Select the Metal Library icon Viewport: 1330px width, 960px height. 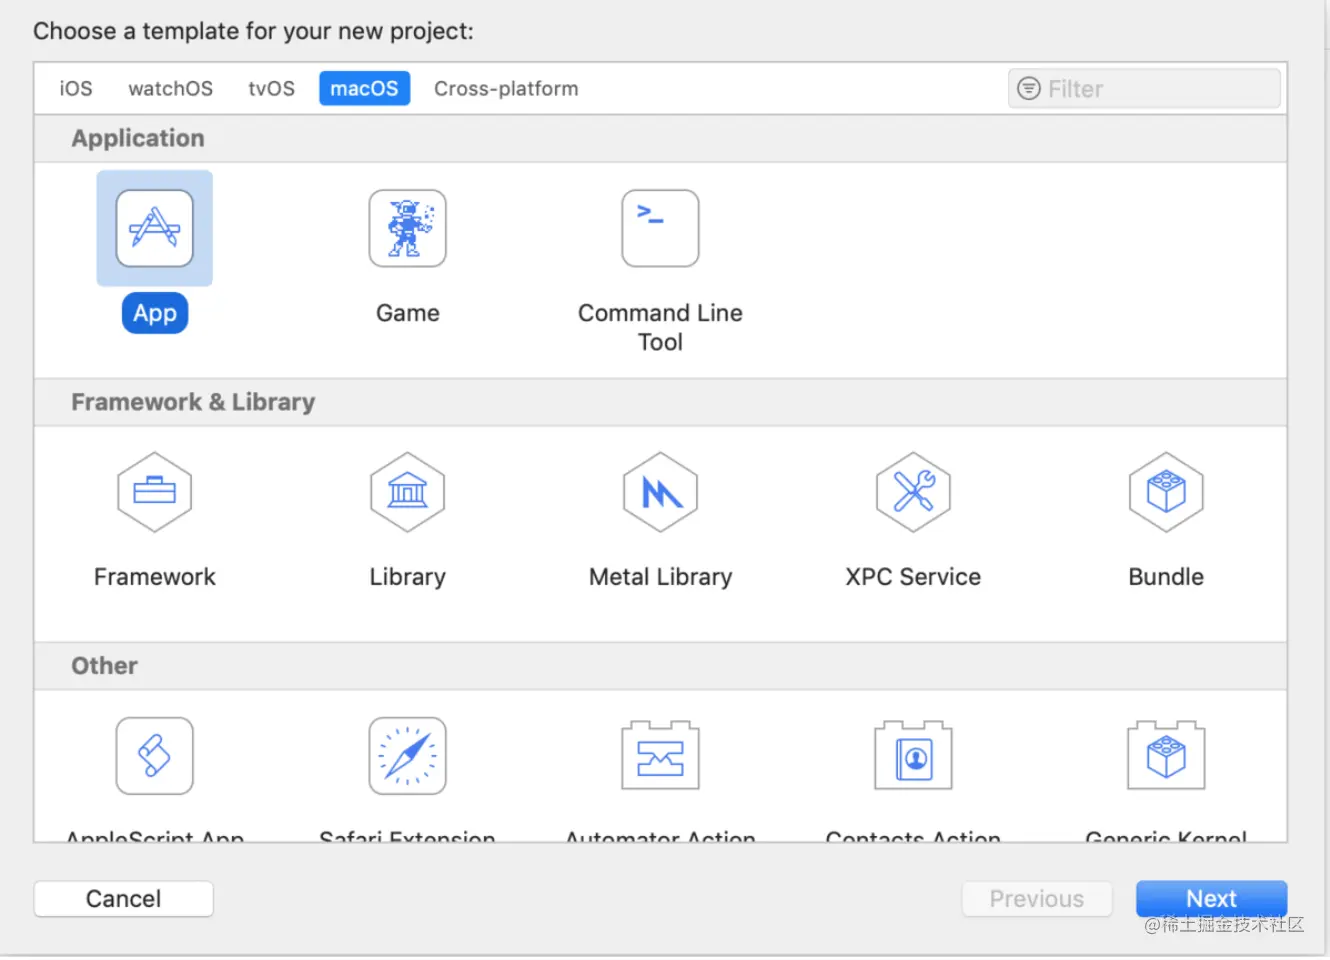[x=660, y=492]
